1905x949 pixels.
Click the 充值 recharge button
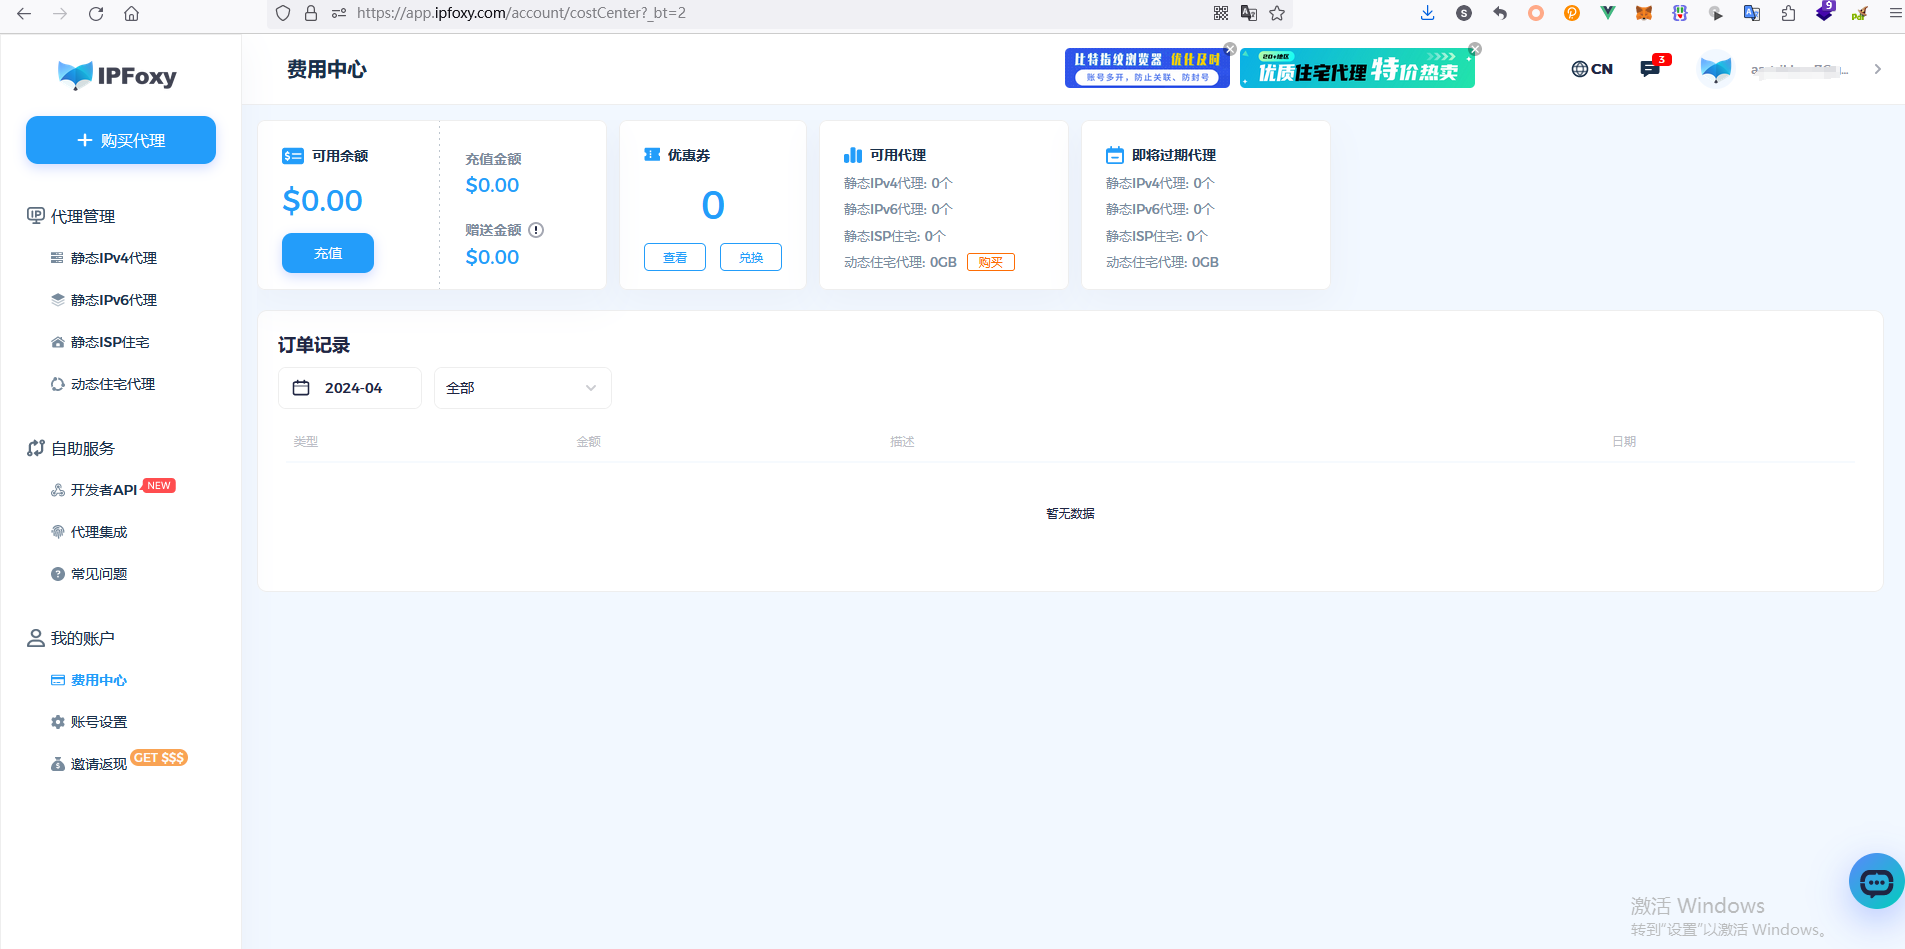(328, 253)
